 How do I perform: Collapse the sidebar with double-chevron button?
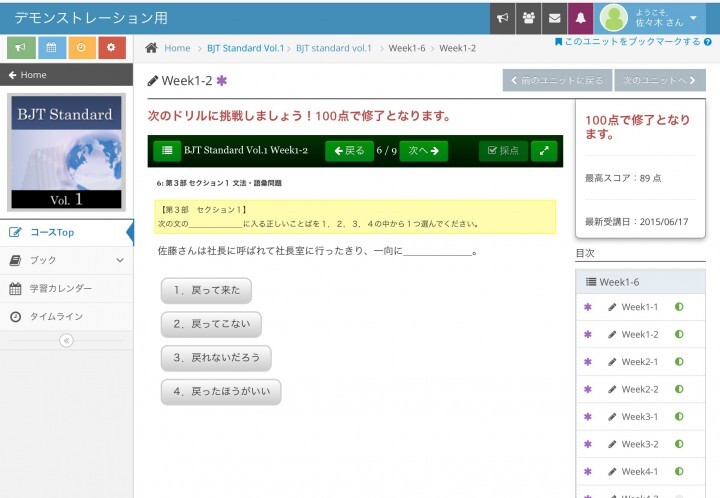pos(67,341)
